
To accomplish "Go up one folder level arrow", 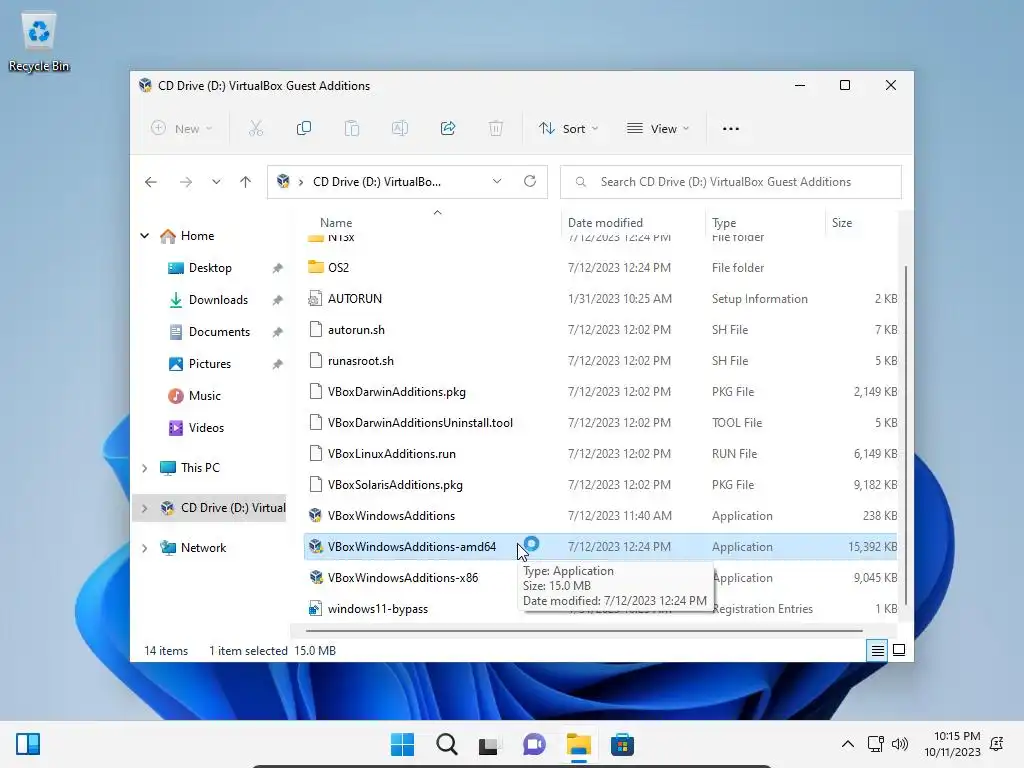I will coord(246,182).
